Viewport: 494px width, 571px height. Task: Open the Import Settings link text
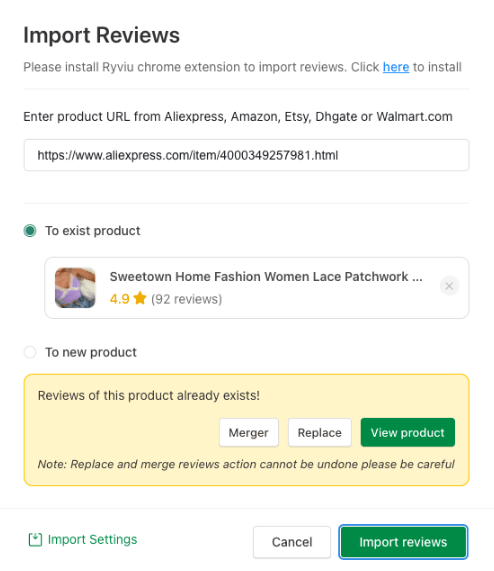pos(92,539)
